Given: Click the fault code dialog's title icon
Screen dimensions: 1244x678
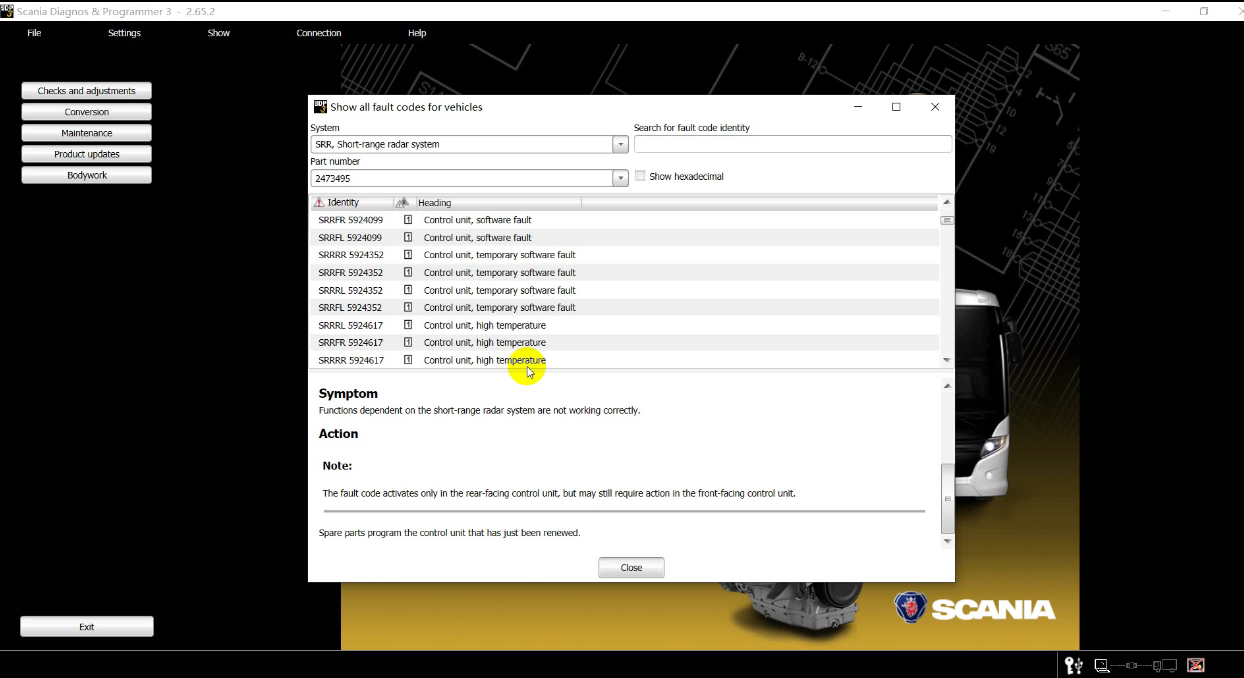Looking at the screenshot, I should (320, 106).
